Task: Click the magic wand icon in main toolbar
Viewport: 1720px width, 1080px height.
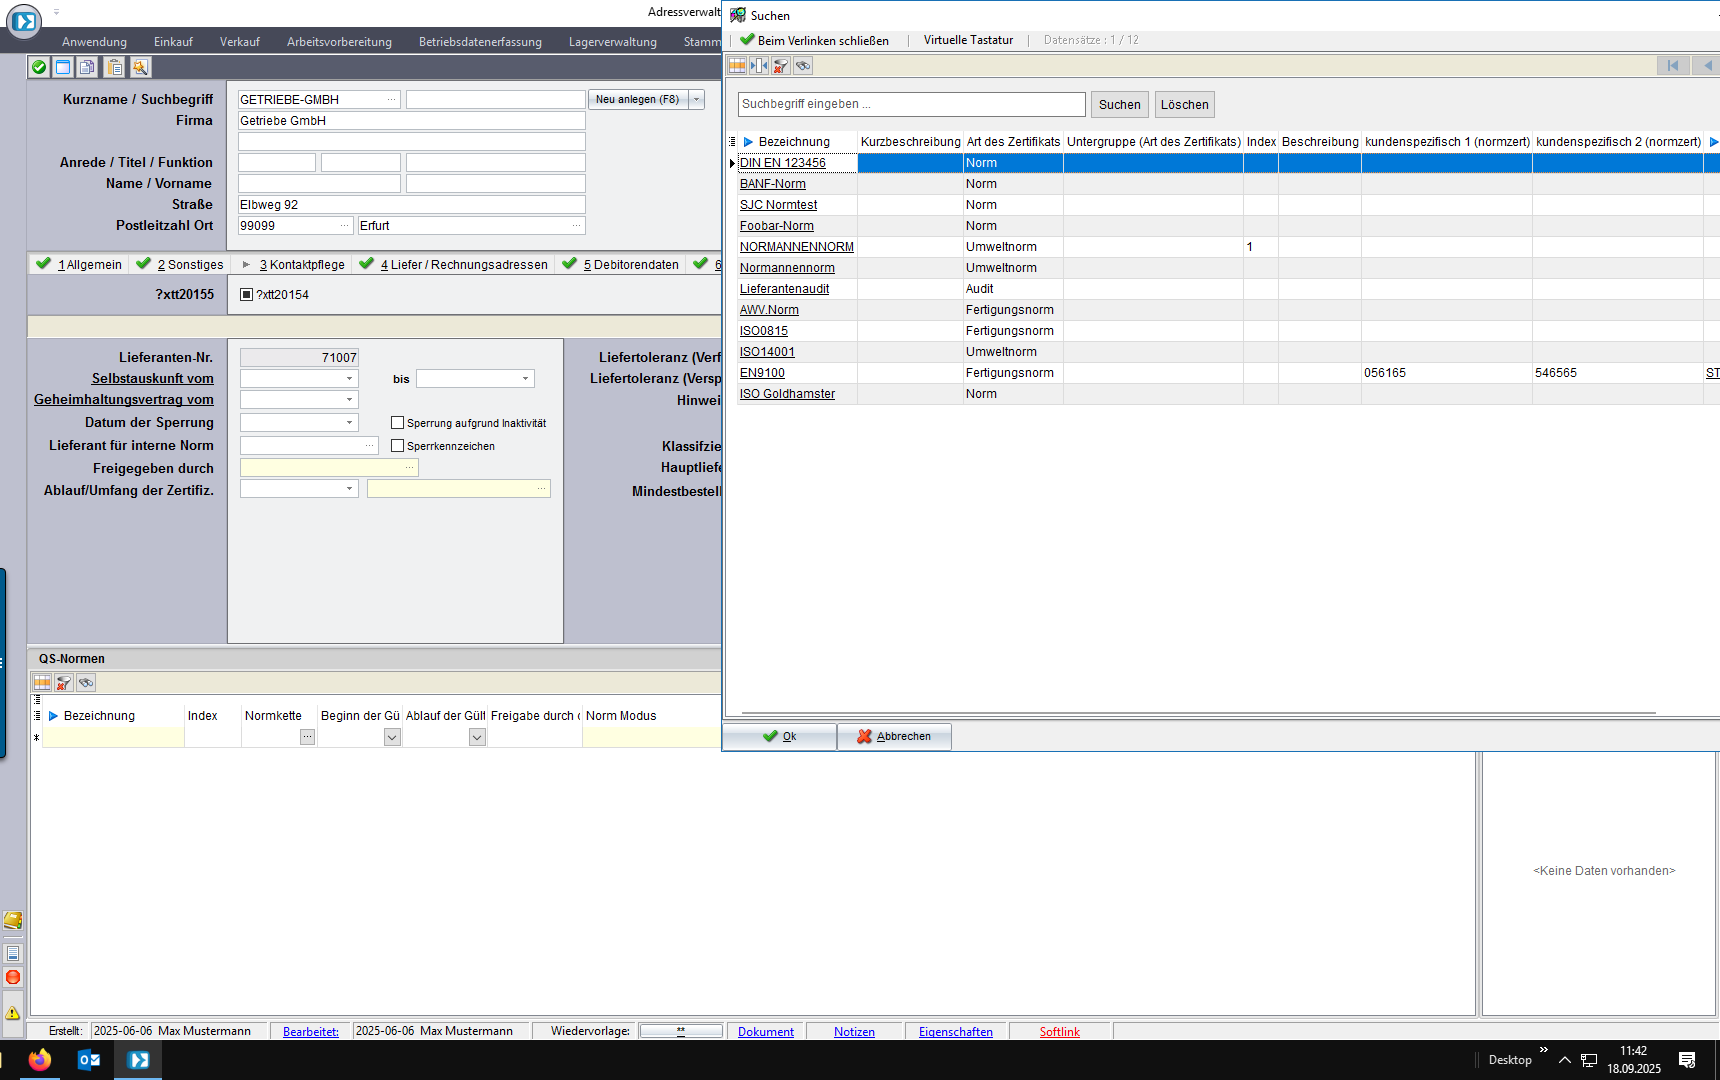Action: (x=140, y=67)
